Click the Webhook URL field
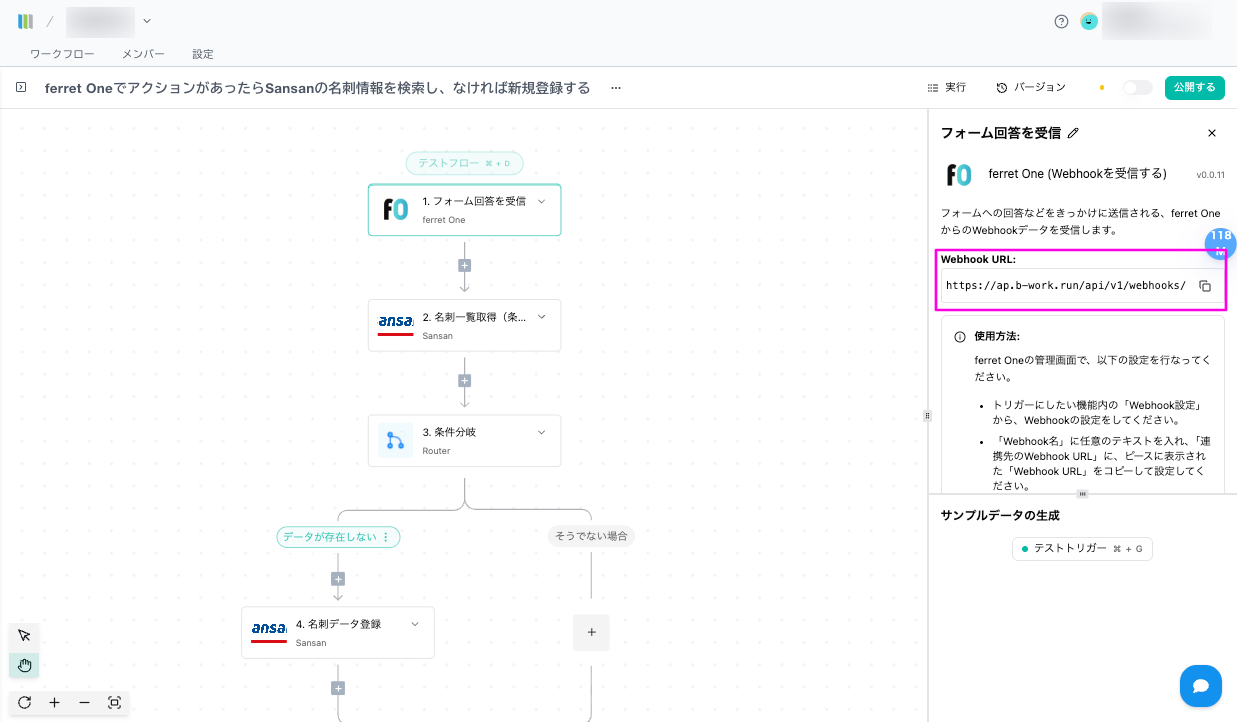This screenshot has height=722, width=1237. (x=1066, y=286)
